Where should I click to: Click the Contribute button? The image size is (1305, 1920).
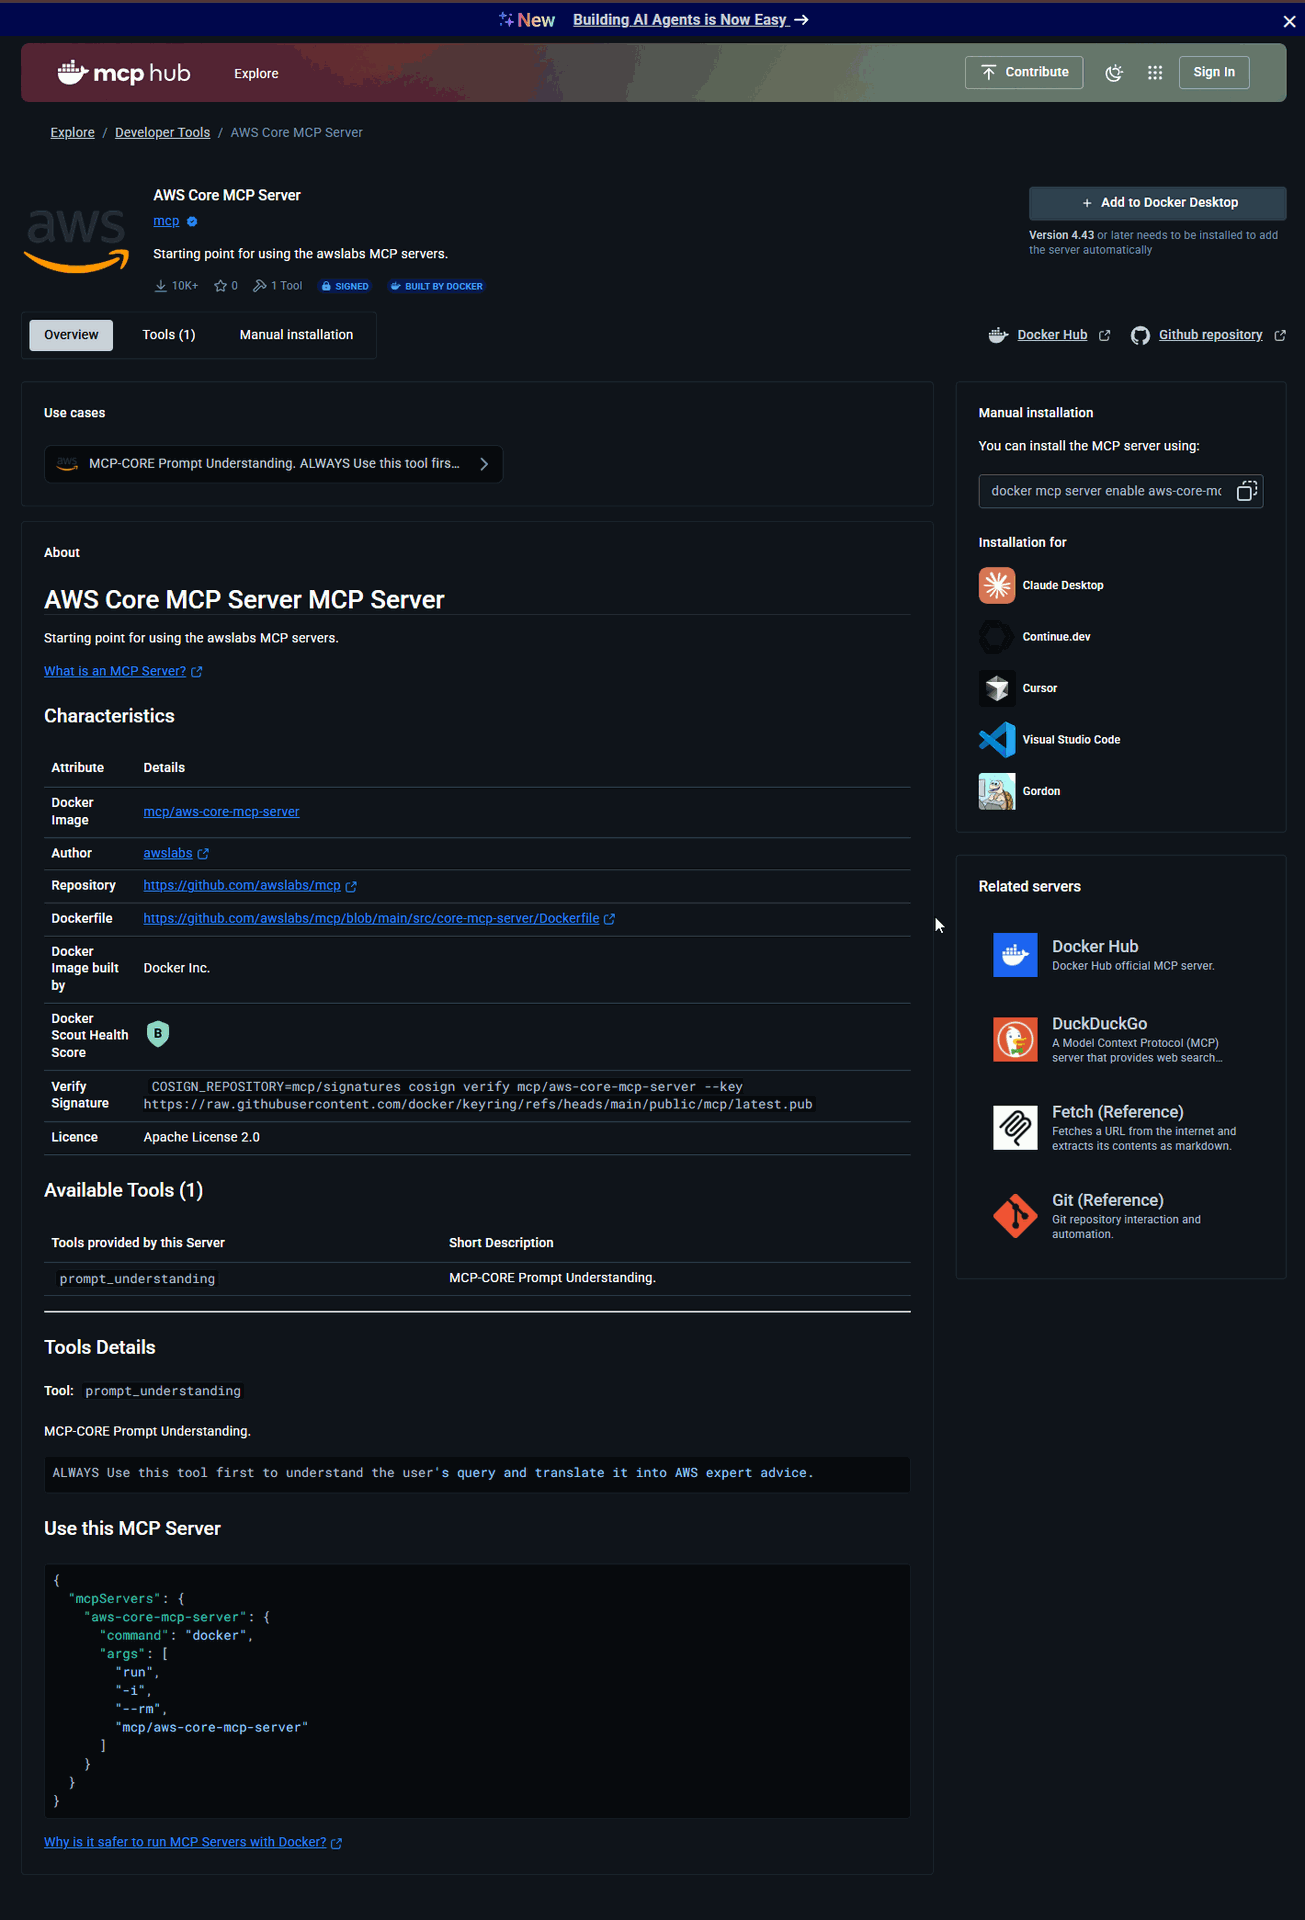click(1023, 72)
